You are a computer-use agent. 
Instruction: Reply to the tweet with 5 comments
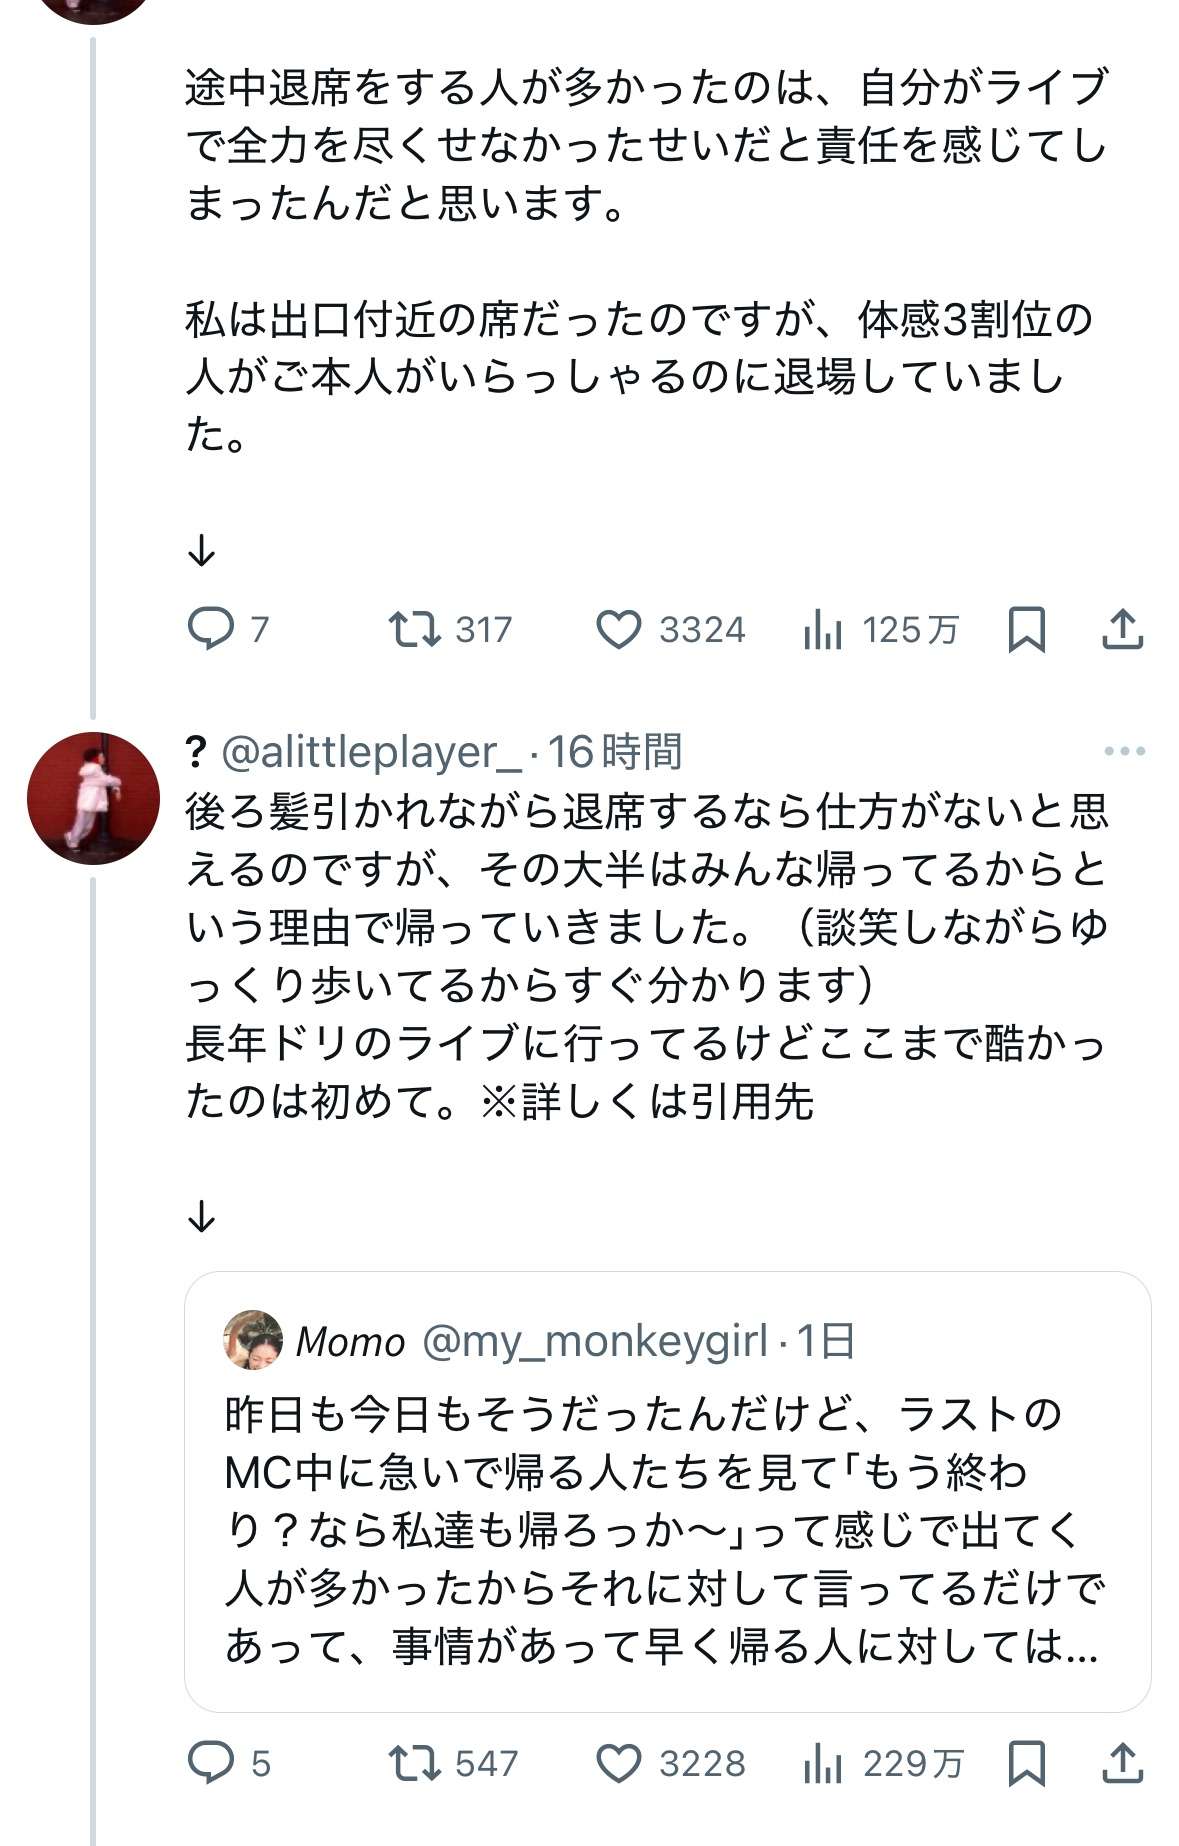tap(211, 1763)
